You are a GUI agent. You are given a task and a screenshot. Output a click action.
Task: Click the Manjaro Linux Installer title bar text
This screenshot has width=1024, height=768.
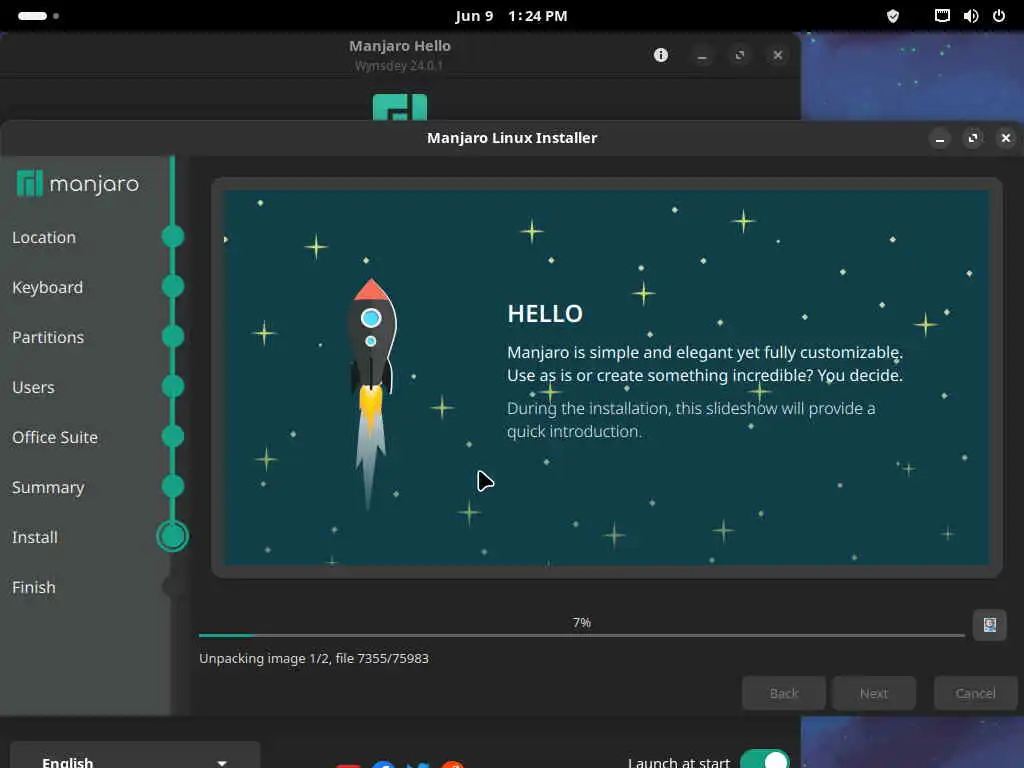point(512,138)
